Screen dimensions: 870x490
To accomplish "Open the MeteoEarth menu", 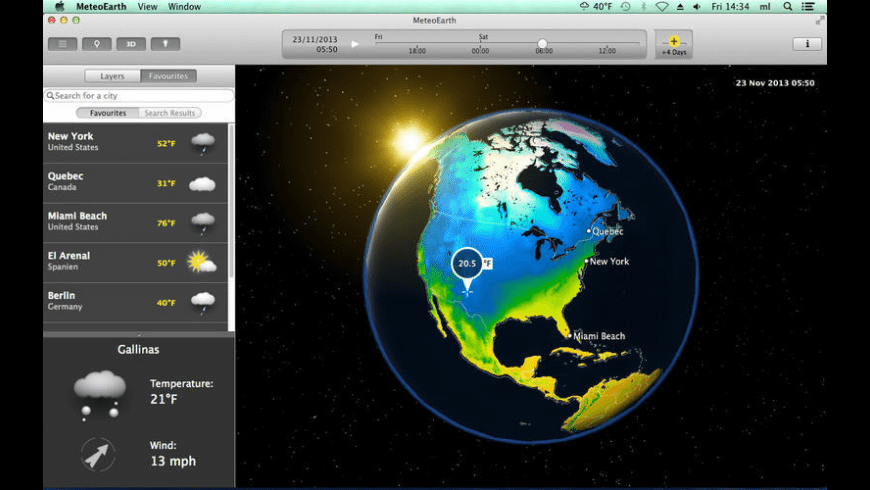I will click(101, 7).
